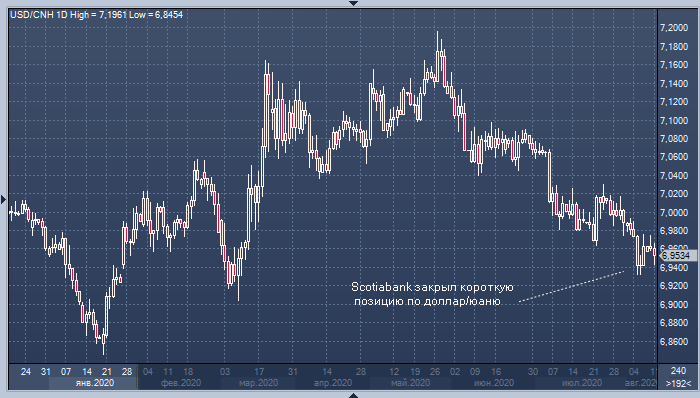Viewport: 700px width, 398px height.
Task: Click date label 11 in February
Action: [x=168, y=371]
